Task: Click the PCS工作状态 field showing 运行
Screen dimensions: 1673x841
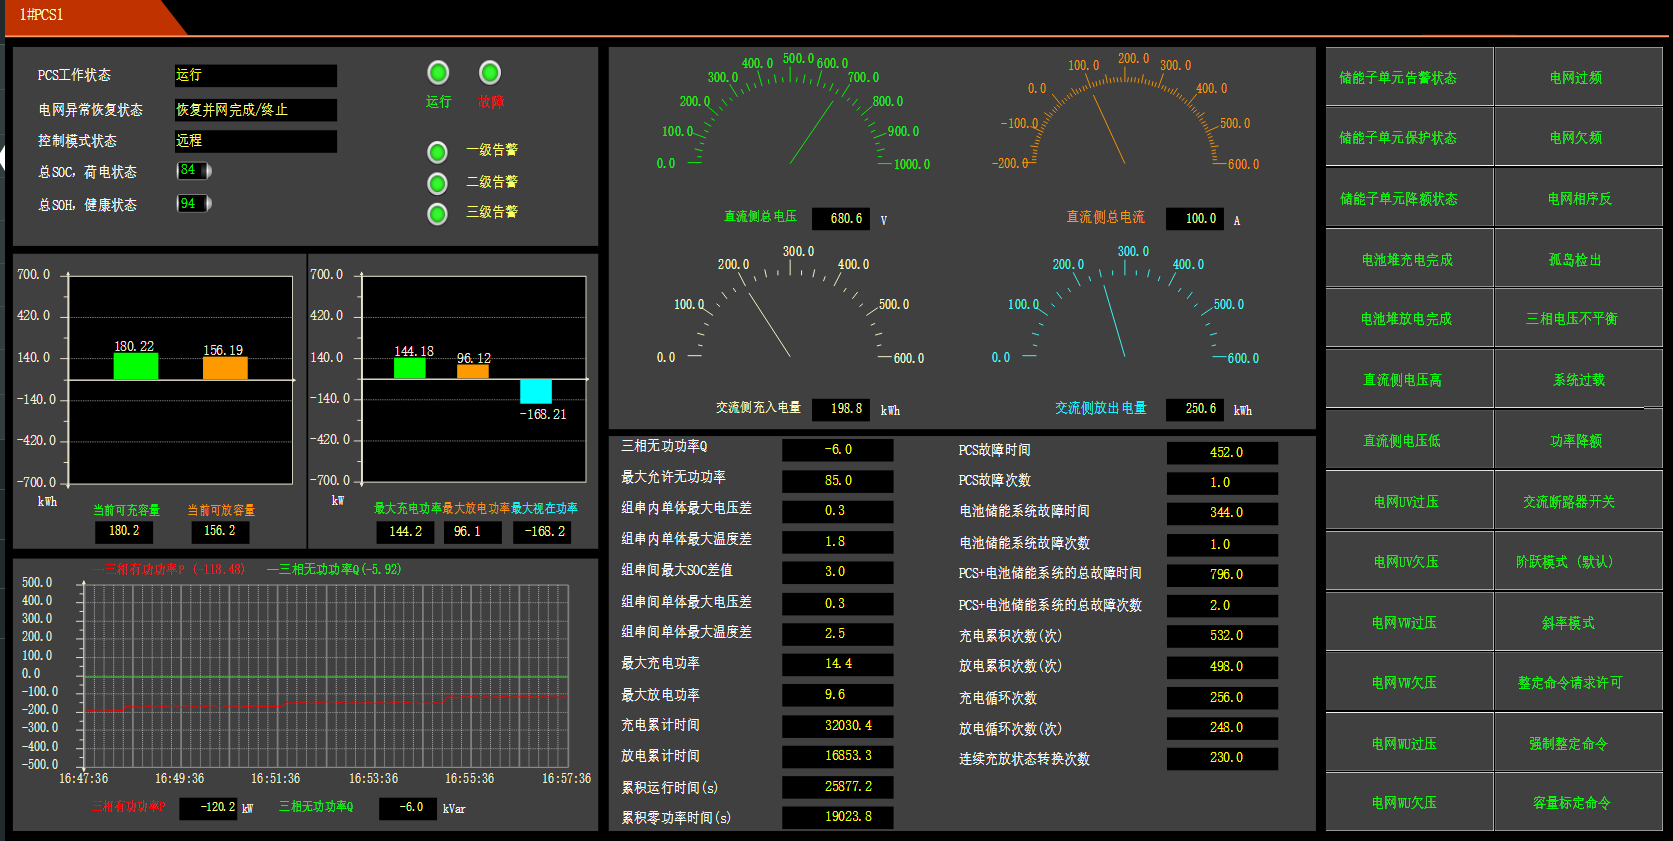Action: (255, 76)
